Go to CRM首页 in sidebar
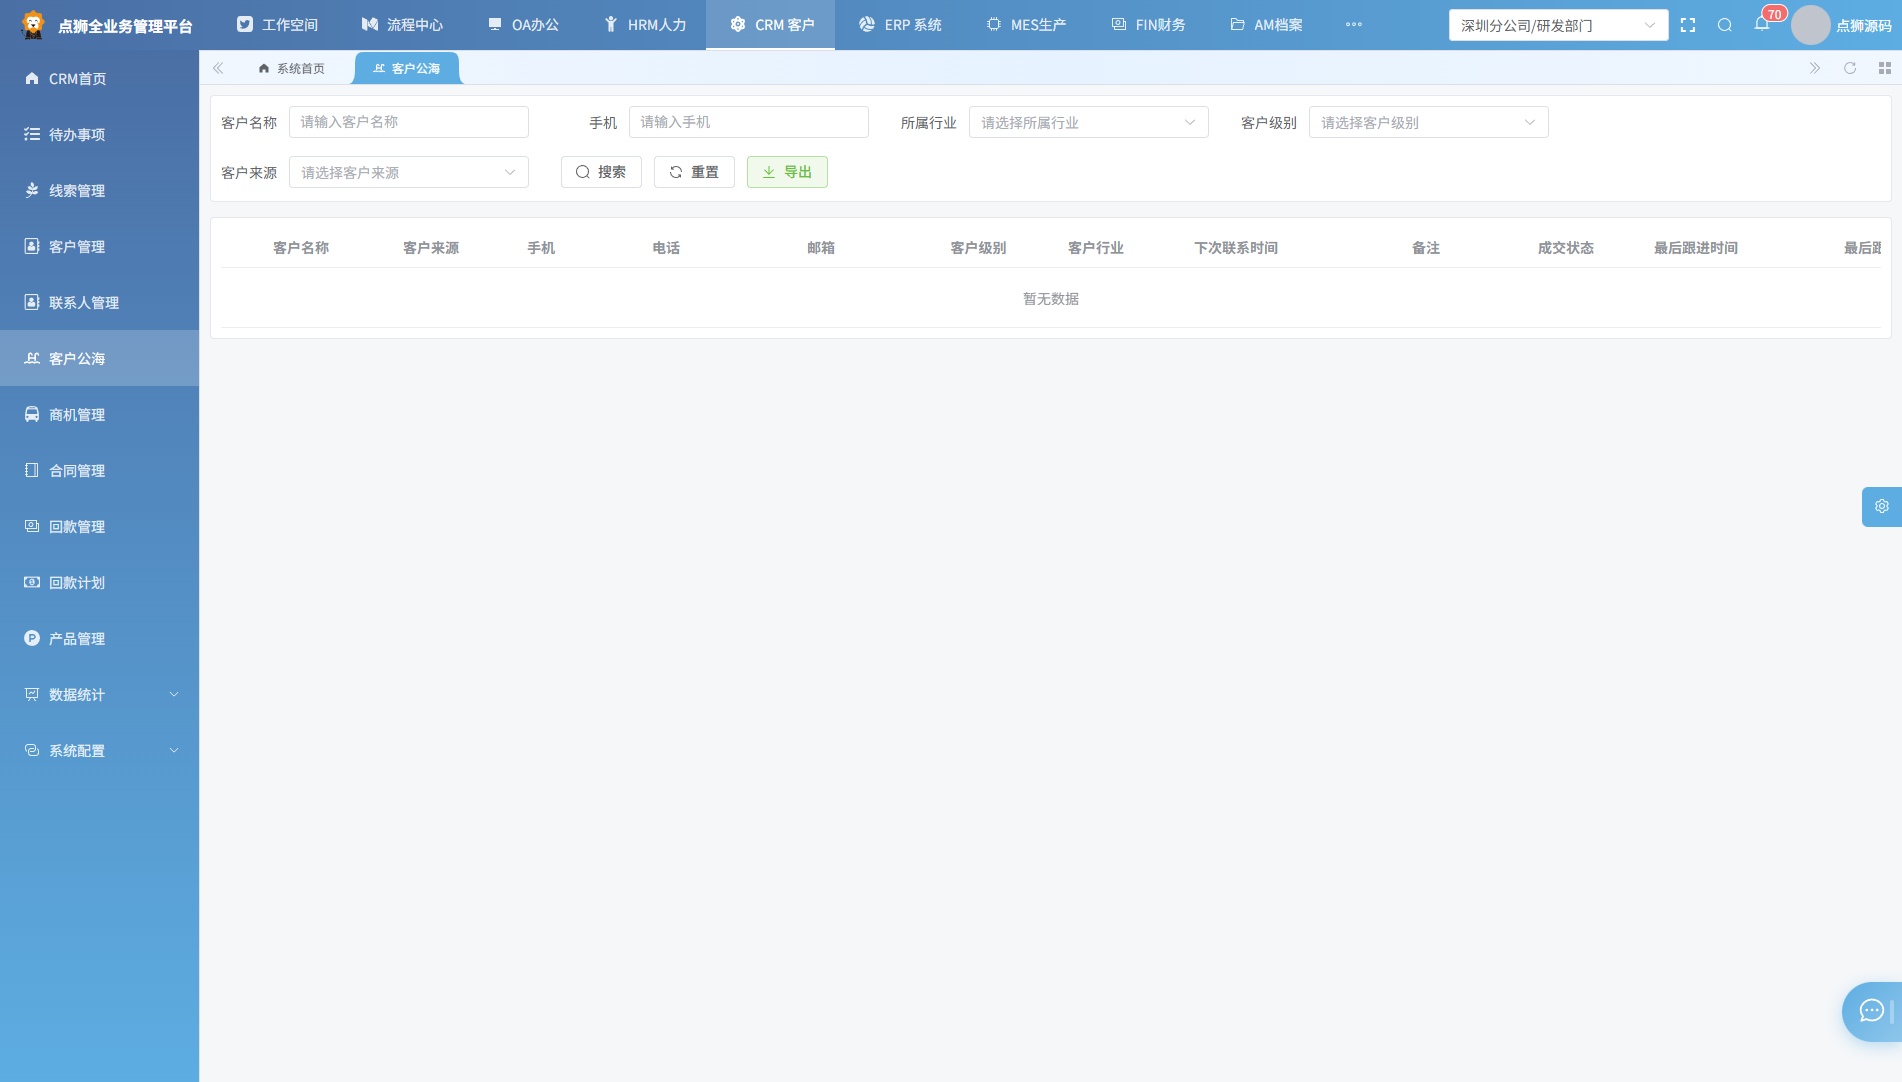This screenshot has height=1082, width=1902. coord(99,78)
